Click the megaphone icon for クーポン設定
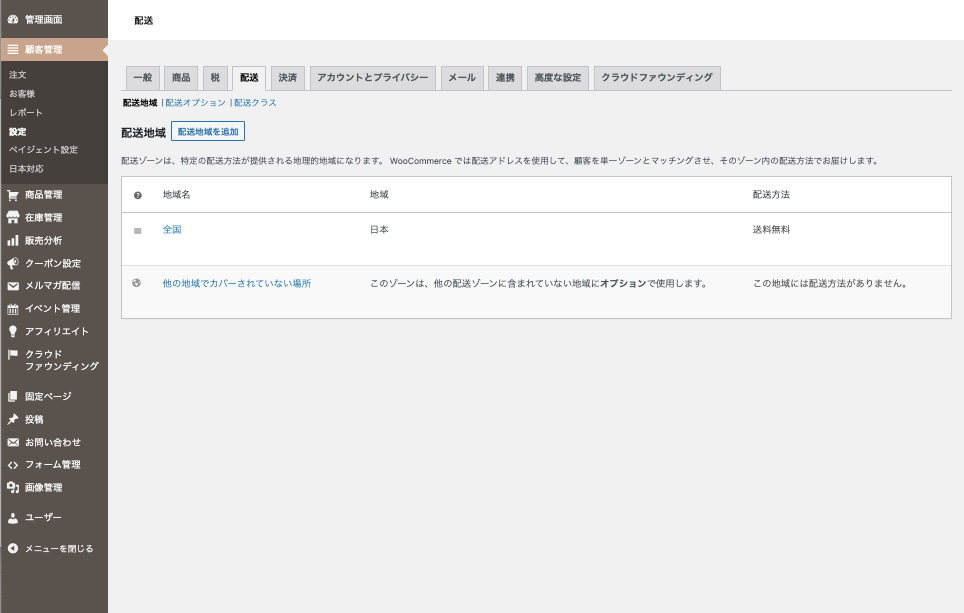 click(x=13, y=264)
